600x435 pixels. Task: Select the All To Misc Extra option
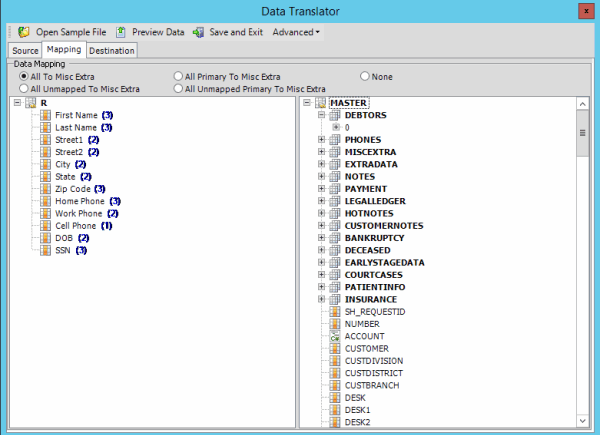click(x=24, y=76)
